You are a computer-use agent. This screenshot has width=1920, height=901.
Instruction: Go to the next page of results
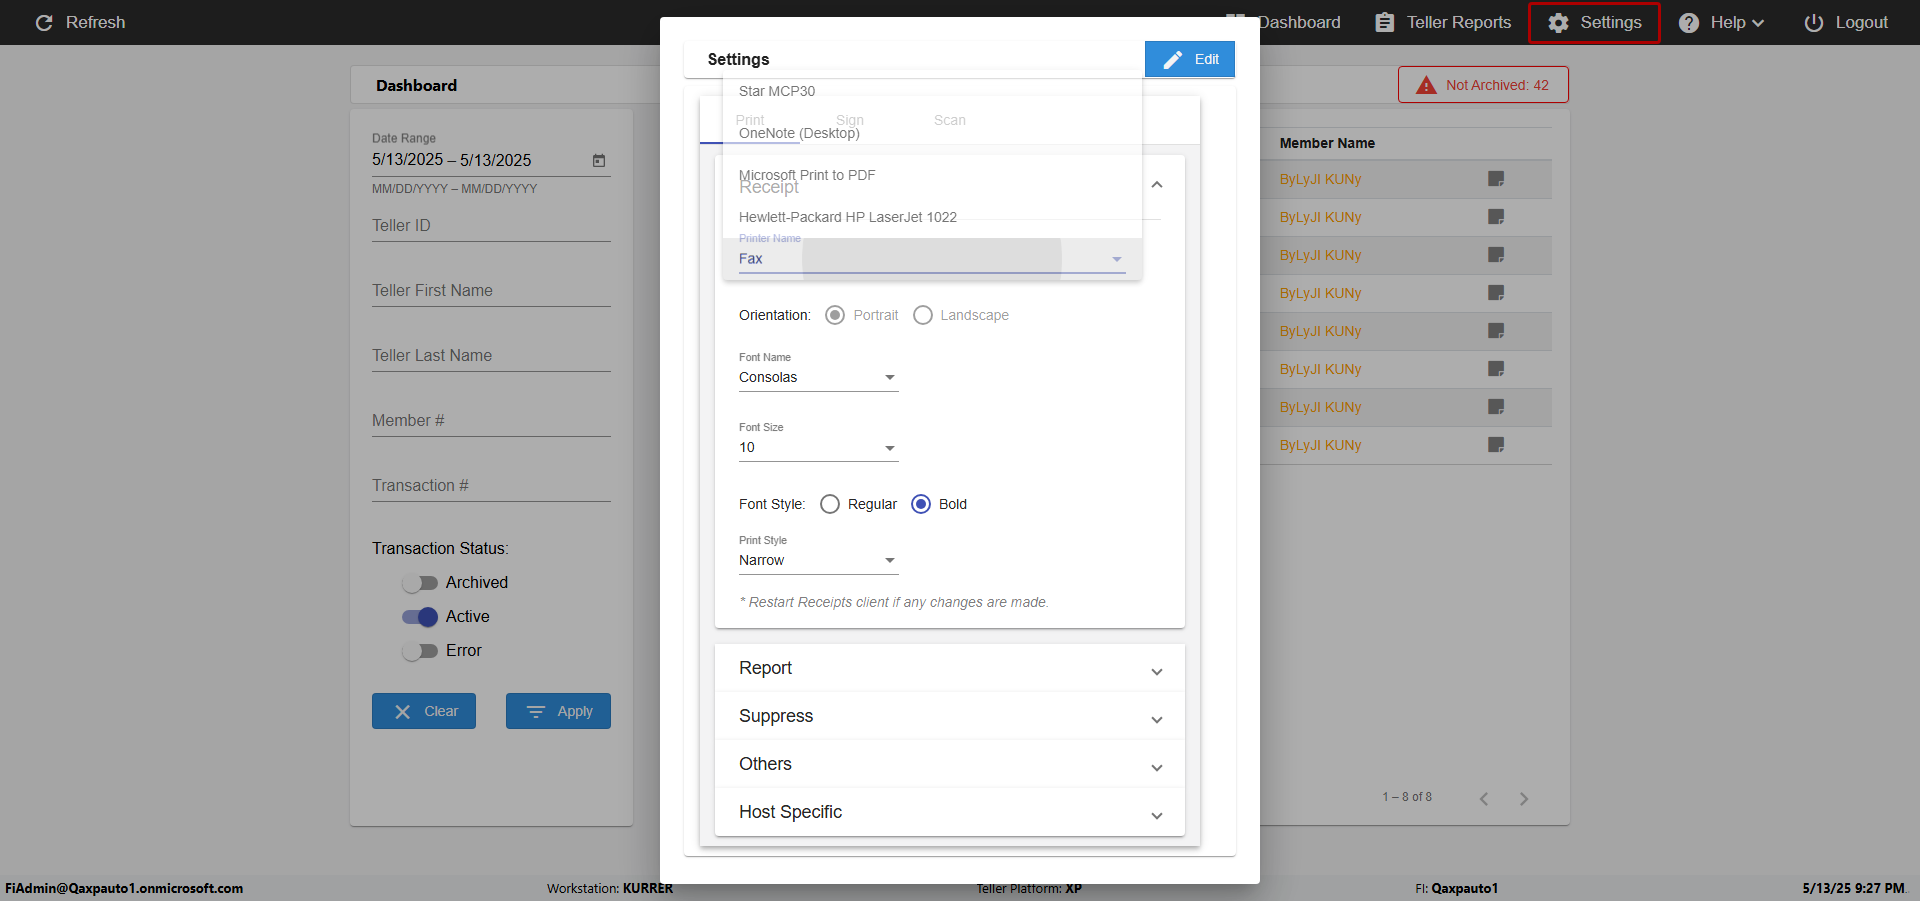pos(1524,798)
